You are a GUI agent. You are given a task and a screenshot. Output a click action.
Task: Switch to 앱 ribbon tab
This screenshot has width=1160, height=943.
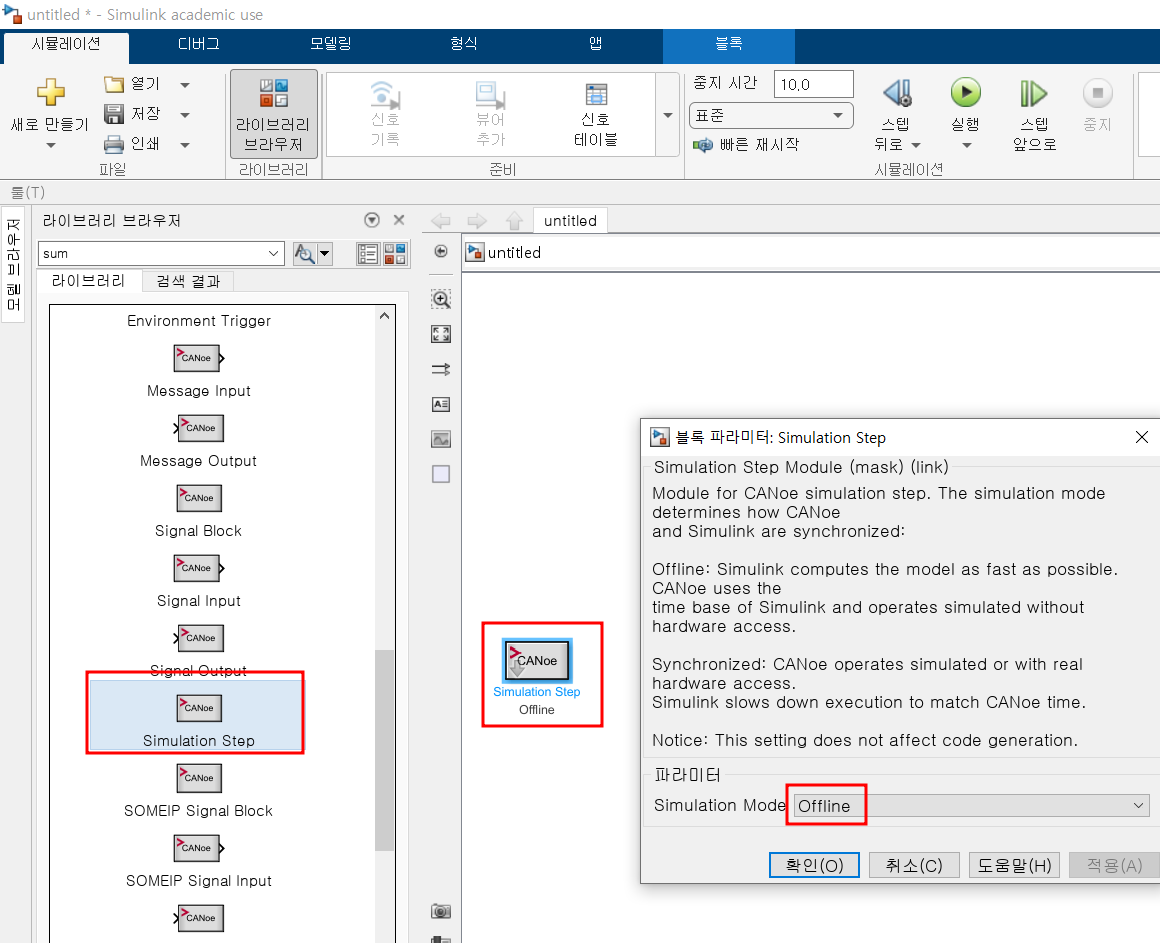click(596, 44)
